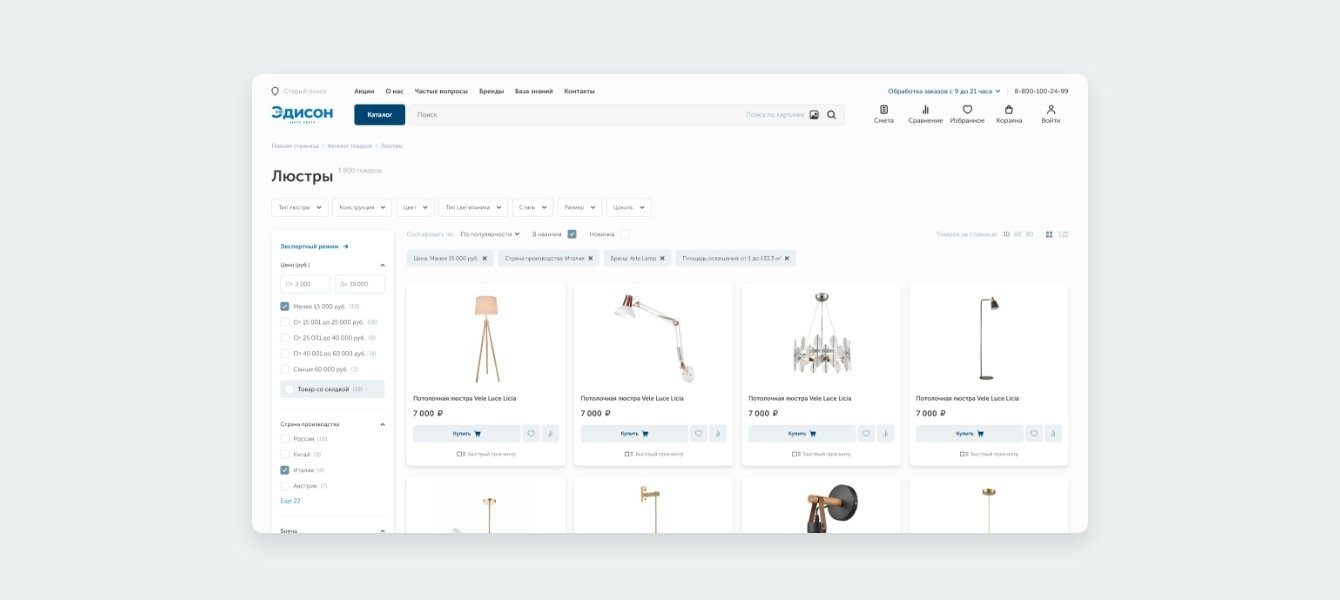The width and height of the screenshot is (1340, 600).
Task: Click the Эдисон logo
Action: click(x=302, y=114)
